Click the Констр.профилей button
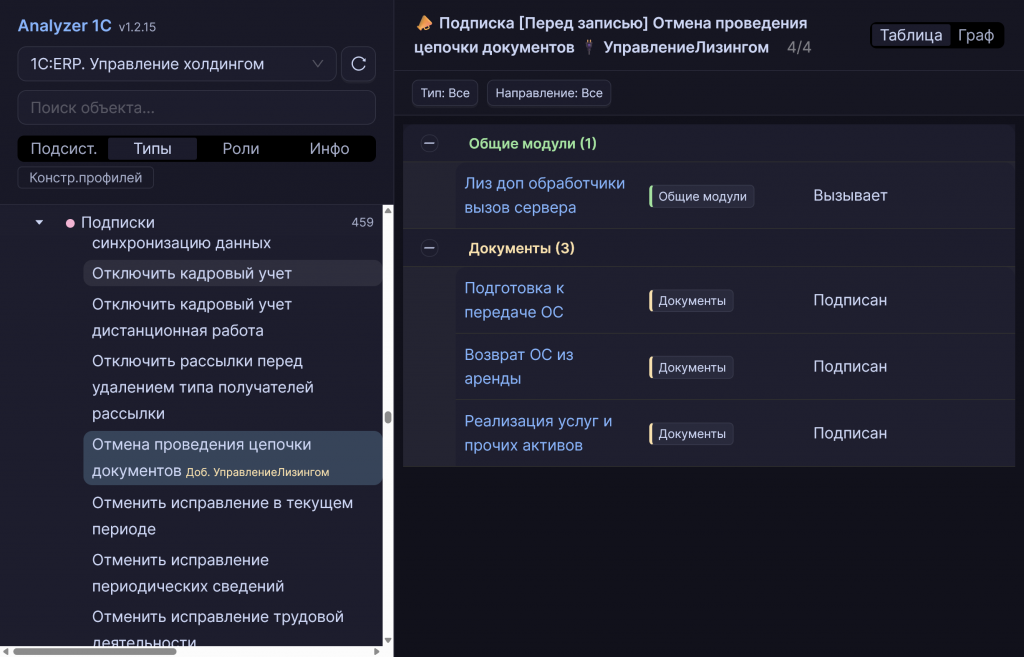The width and height of the screenshot is (1024, 657). click(x=86, y=177)
